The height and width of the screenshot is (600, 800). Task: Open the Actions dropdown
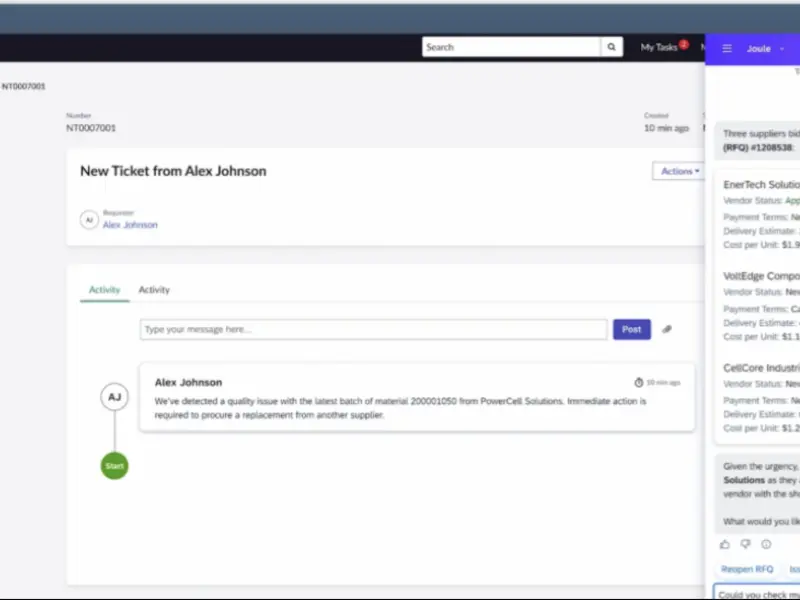[x=680, y=171]
